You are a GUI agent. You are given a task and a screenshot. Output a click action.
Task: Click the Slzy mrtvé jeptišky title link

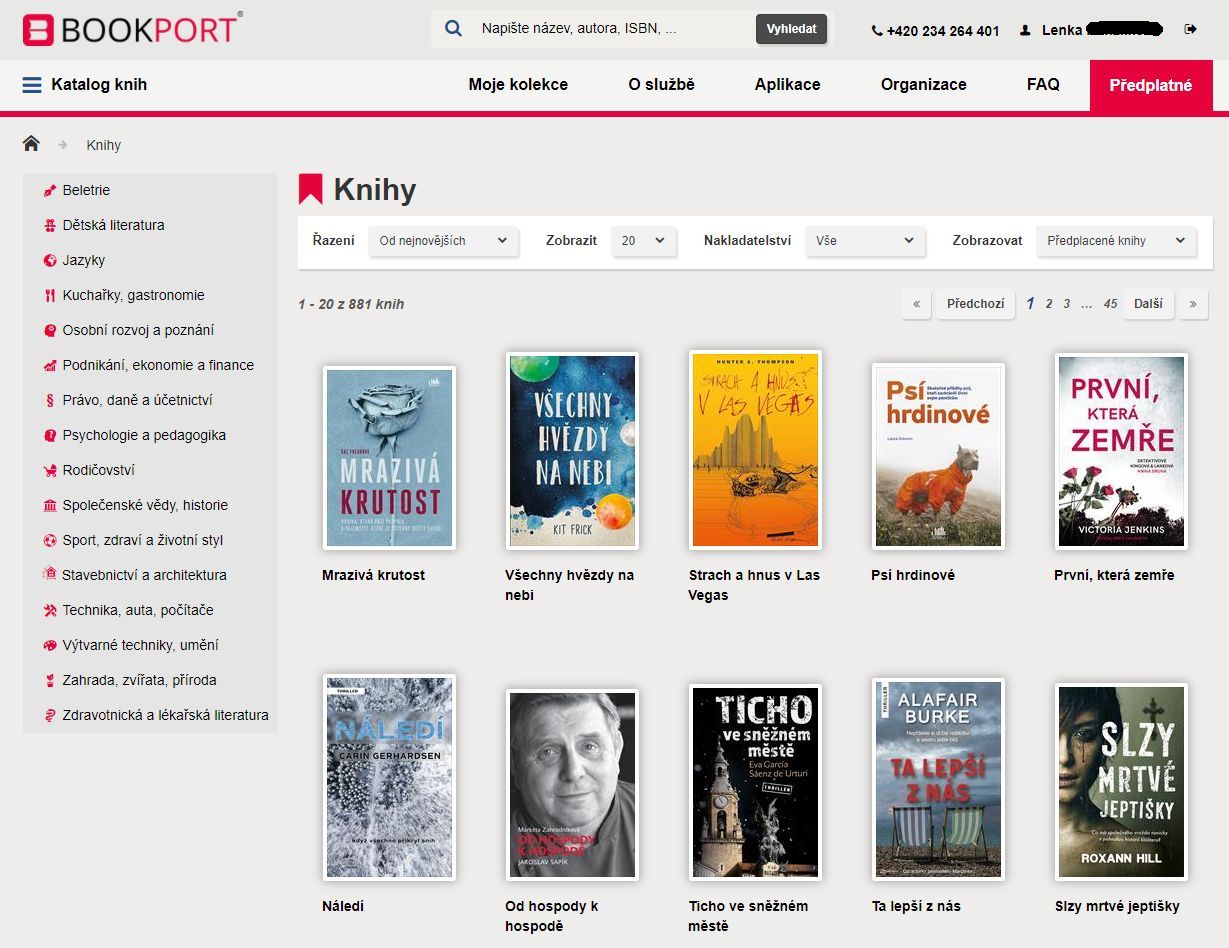1117,906
